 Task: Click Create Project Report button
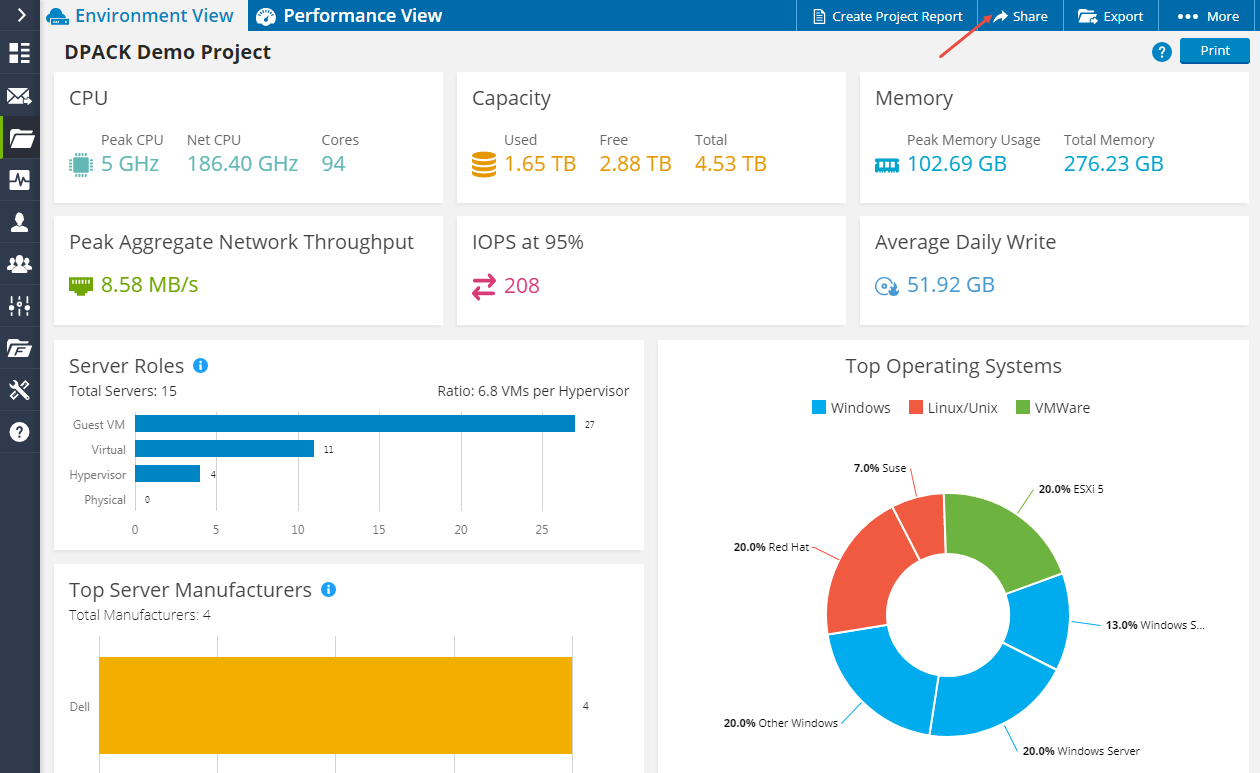click(887, 16)
